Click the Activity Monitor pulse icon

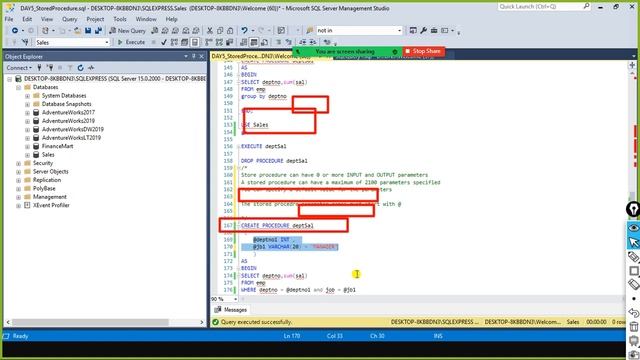91,68
